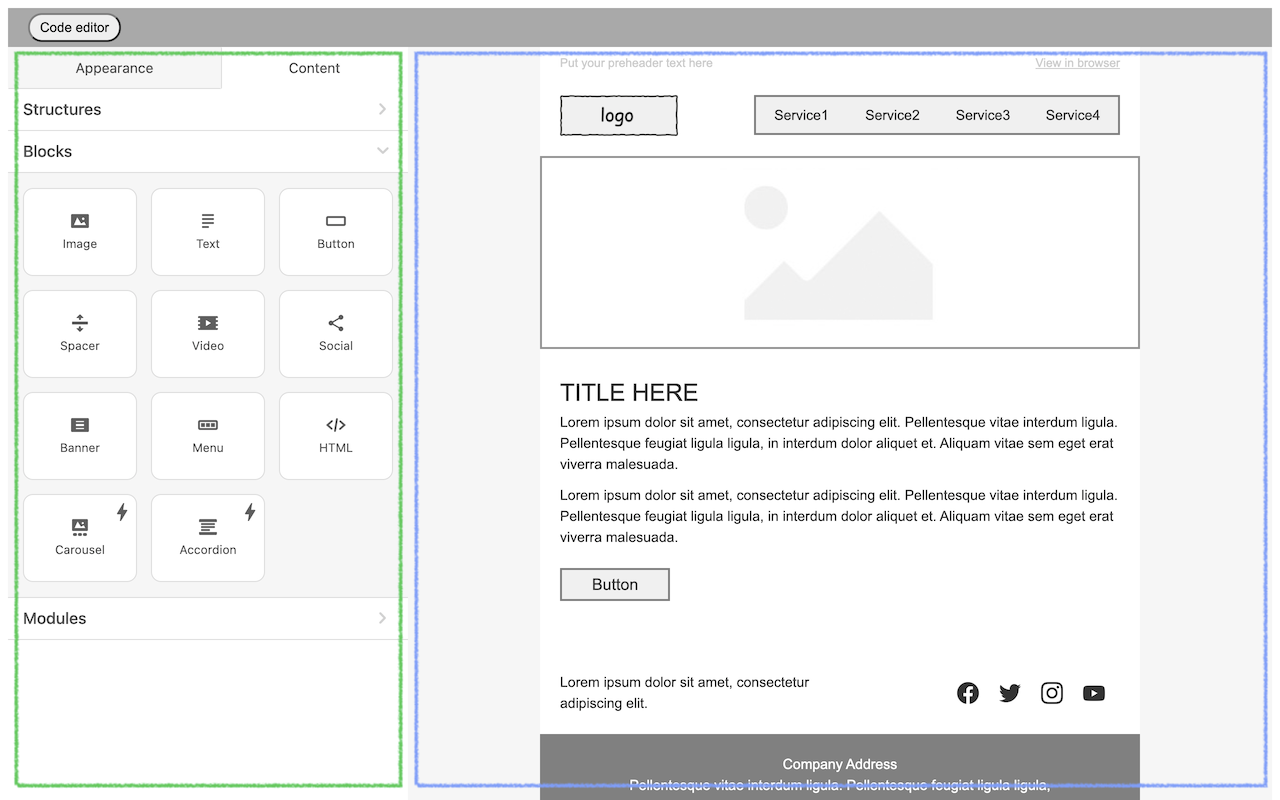Viewport: 1280px width, 800px height.
Task: Expand the Modules section
Action: click(205, 618)
